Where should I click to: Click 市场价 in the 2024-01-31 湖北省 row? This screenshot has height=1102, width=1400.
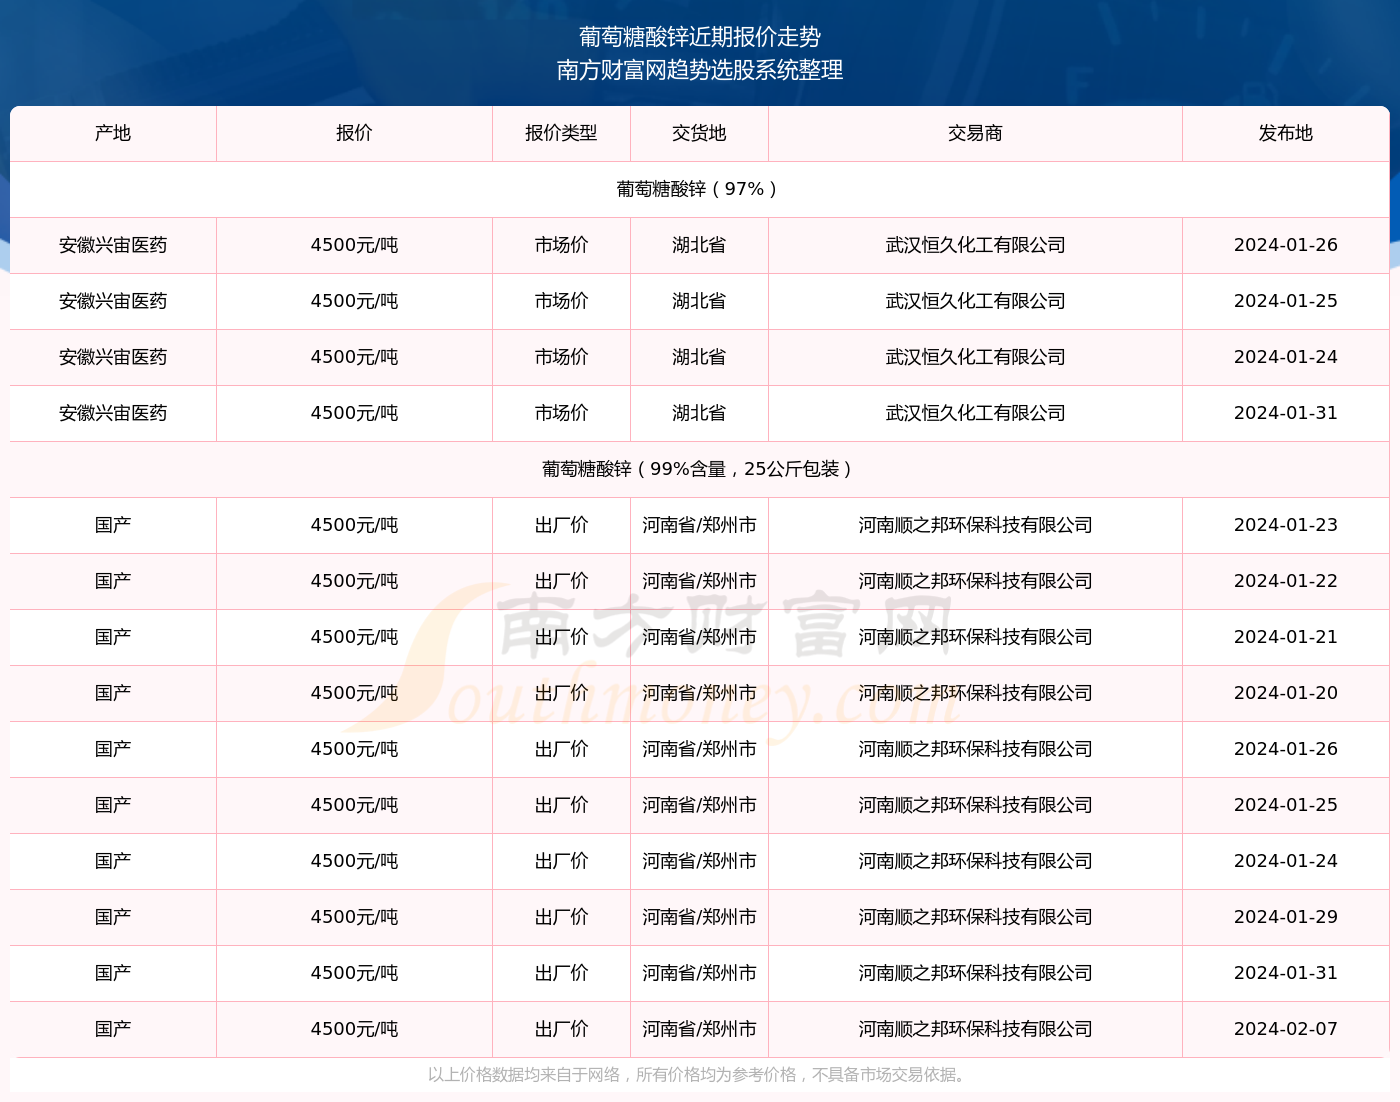click(561, 413)
